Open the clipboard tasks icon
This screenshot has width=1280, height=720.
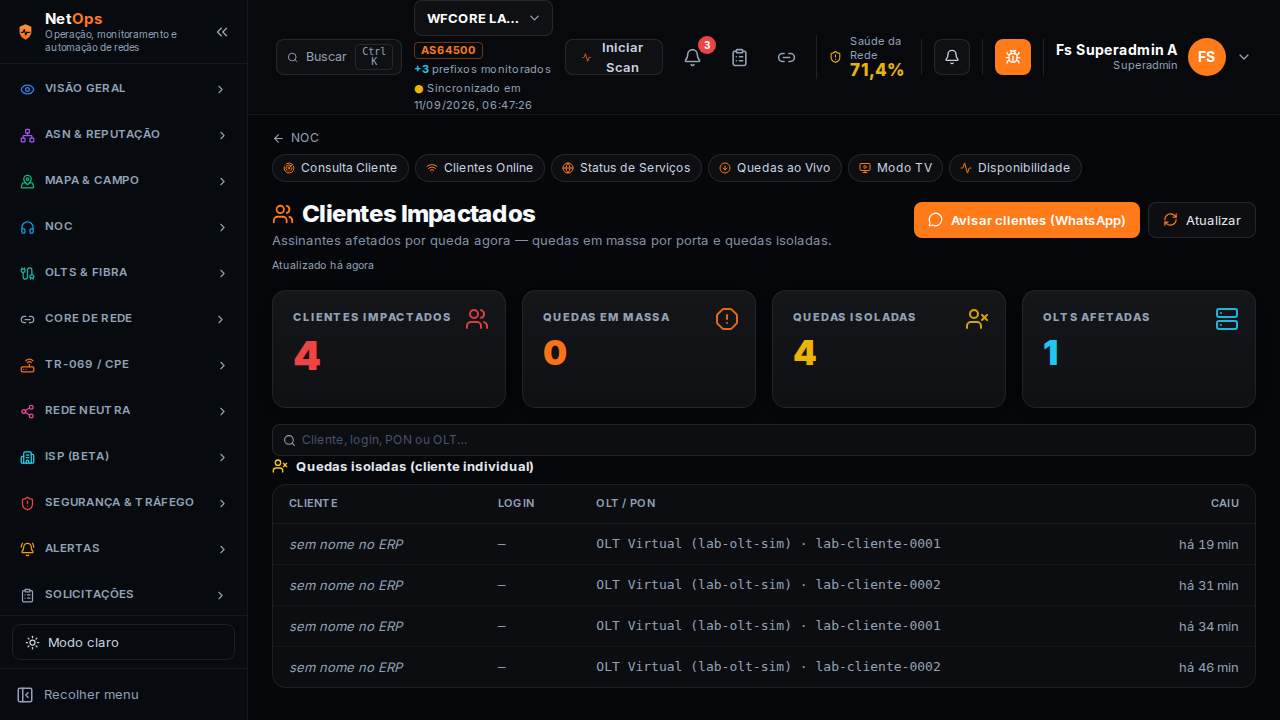pyautogui.click(x=739, y=57)
